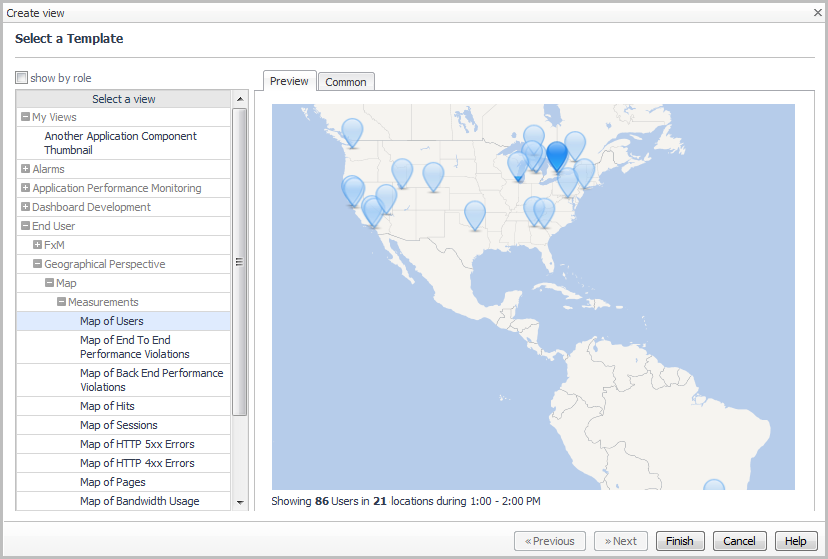The height and width of the screenshot is (559, 828).
Task: Expand Application Performance Monitoring node
Action: click(25, 188)
